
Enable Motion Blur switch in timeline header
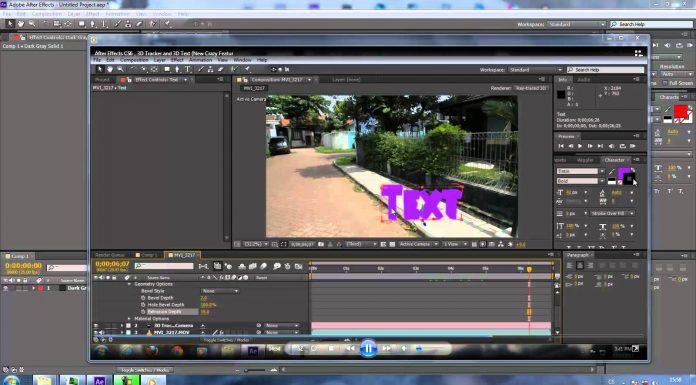(x=264, y=266)
